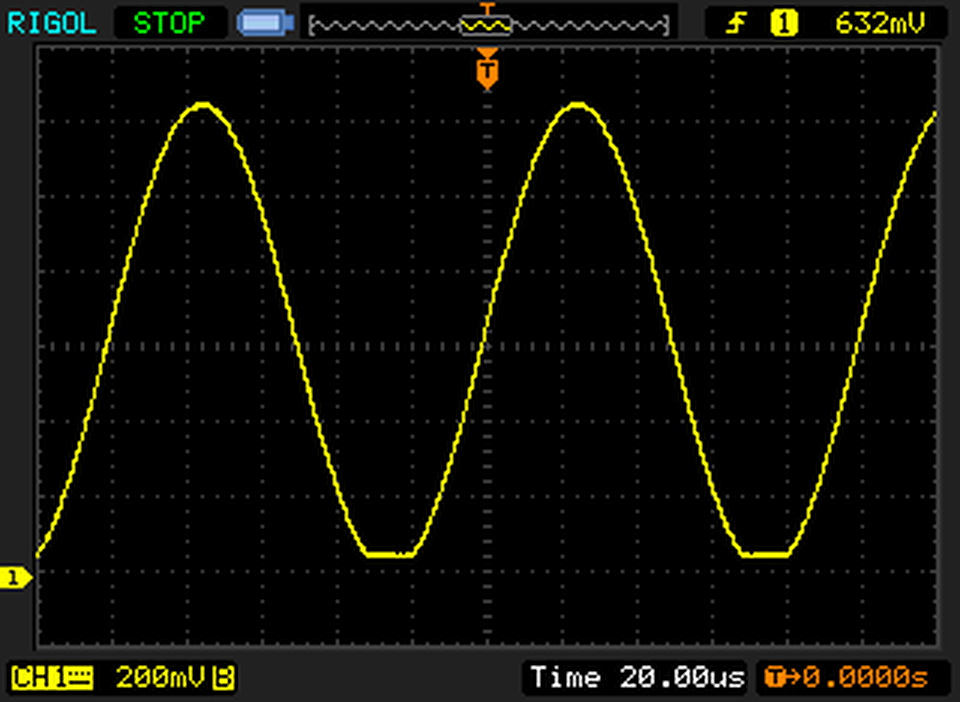The height and width of the screenshot is (702, 960).
Task: Click the 632mV trigger level readout
Action: tap(880, 23)
